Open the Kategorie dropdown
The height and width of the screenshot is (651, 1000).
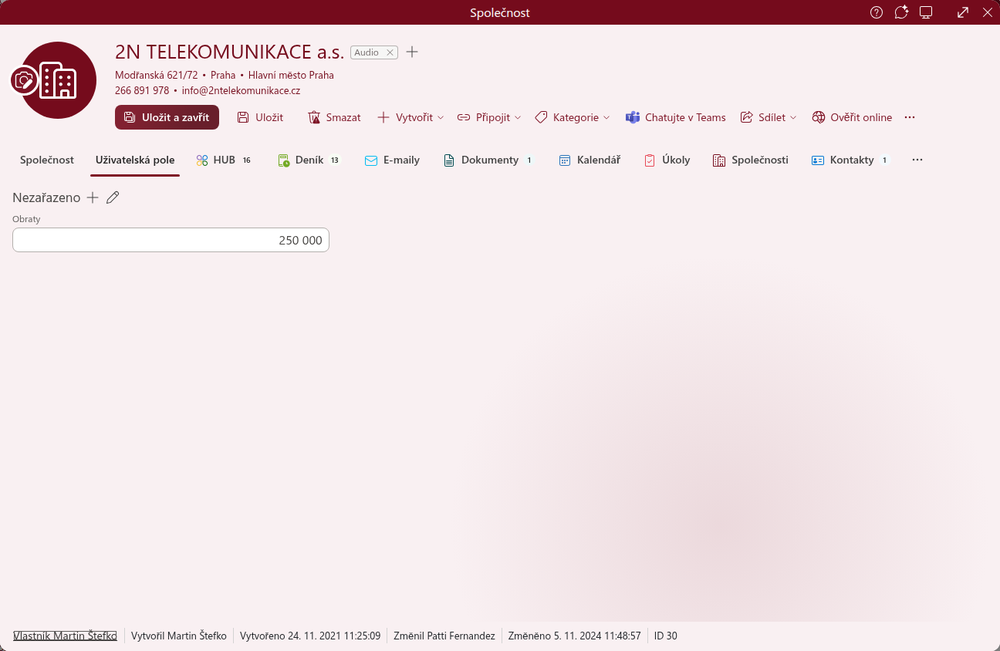(572, 117)
